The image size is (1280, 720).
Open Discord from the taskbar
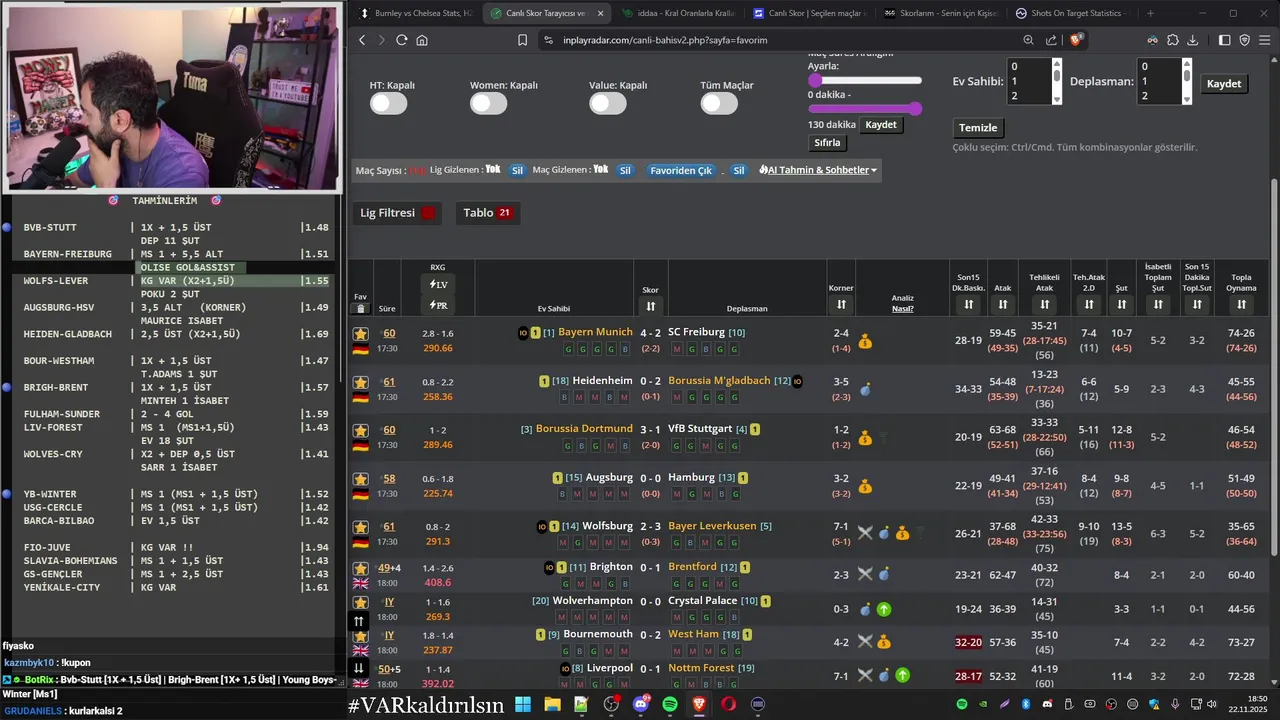[x=640, y=704]
